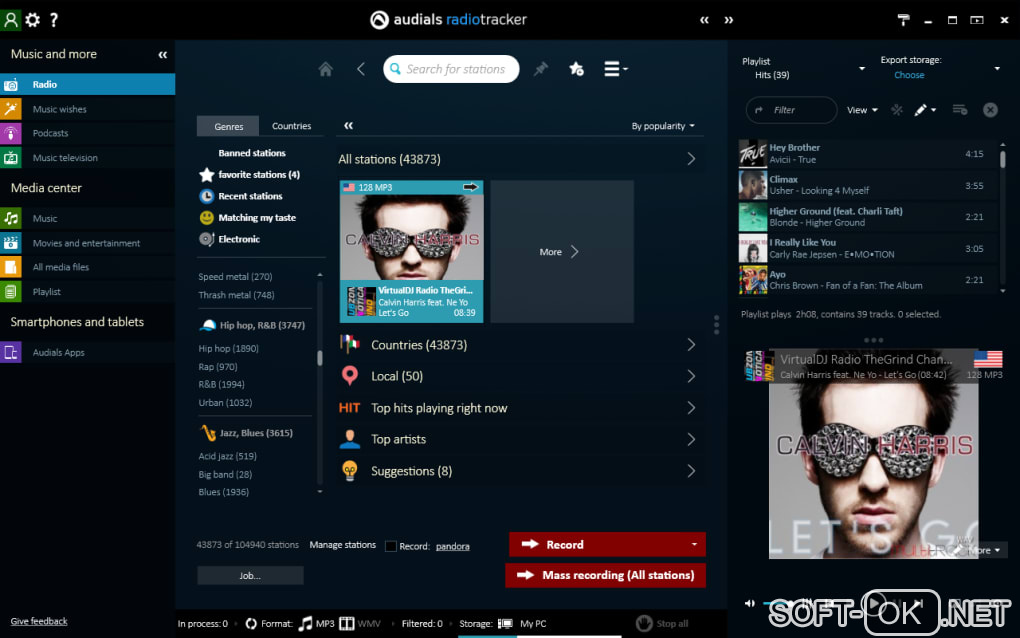Open the VirtualDJ Radio TheGrind station card
Viewport: 1020px width, 638px height.
click(412, 252)
